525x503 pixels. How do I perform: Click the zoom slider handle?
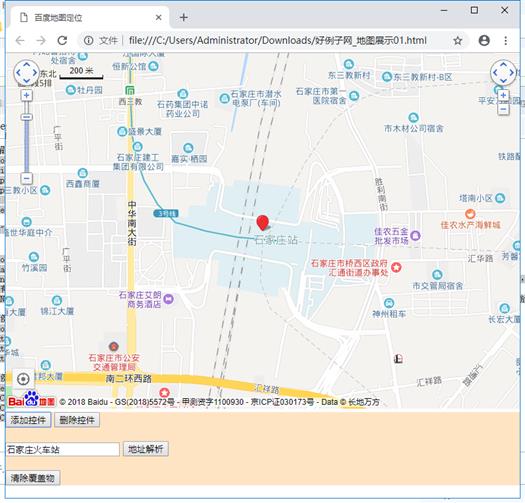[26, 117]
